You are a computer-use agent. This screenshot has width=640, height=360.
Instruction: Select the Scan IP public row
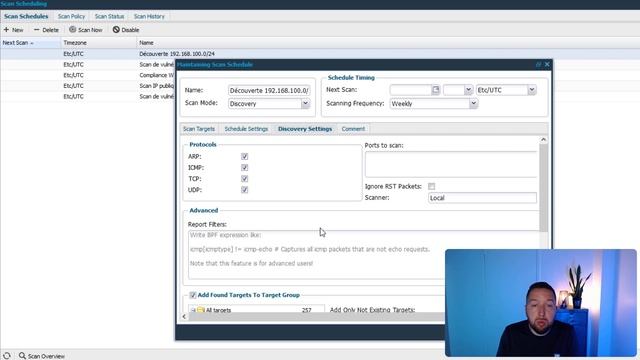pyautogui.click(x=87, y=86)
